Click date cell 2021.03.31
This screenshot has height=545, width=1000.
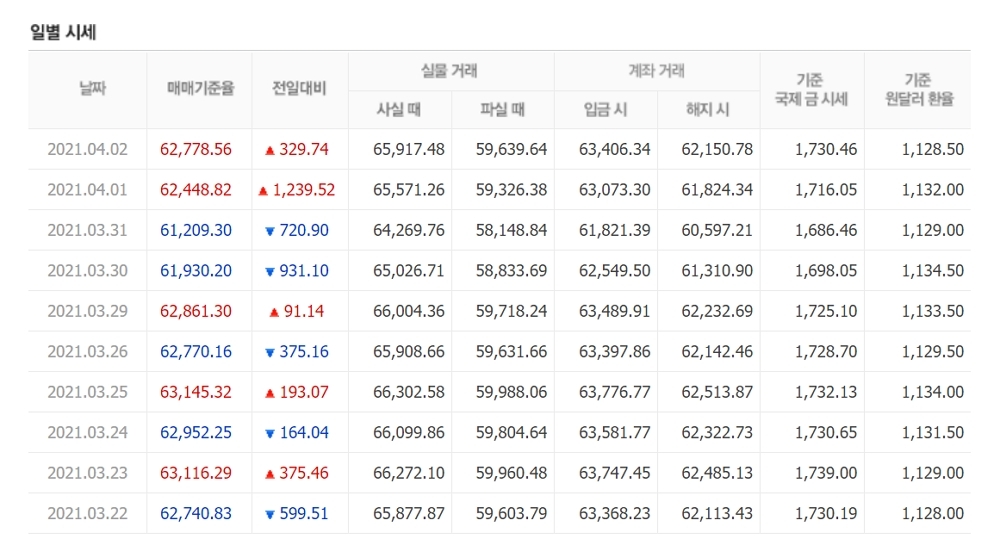pyautogui.click(x=87, y=230)
